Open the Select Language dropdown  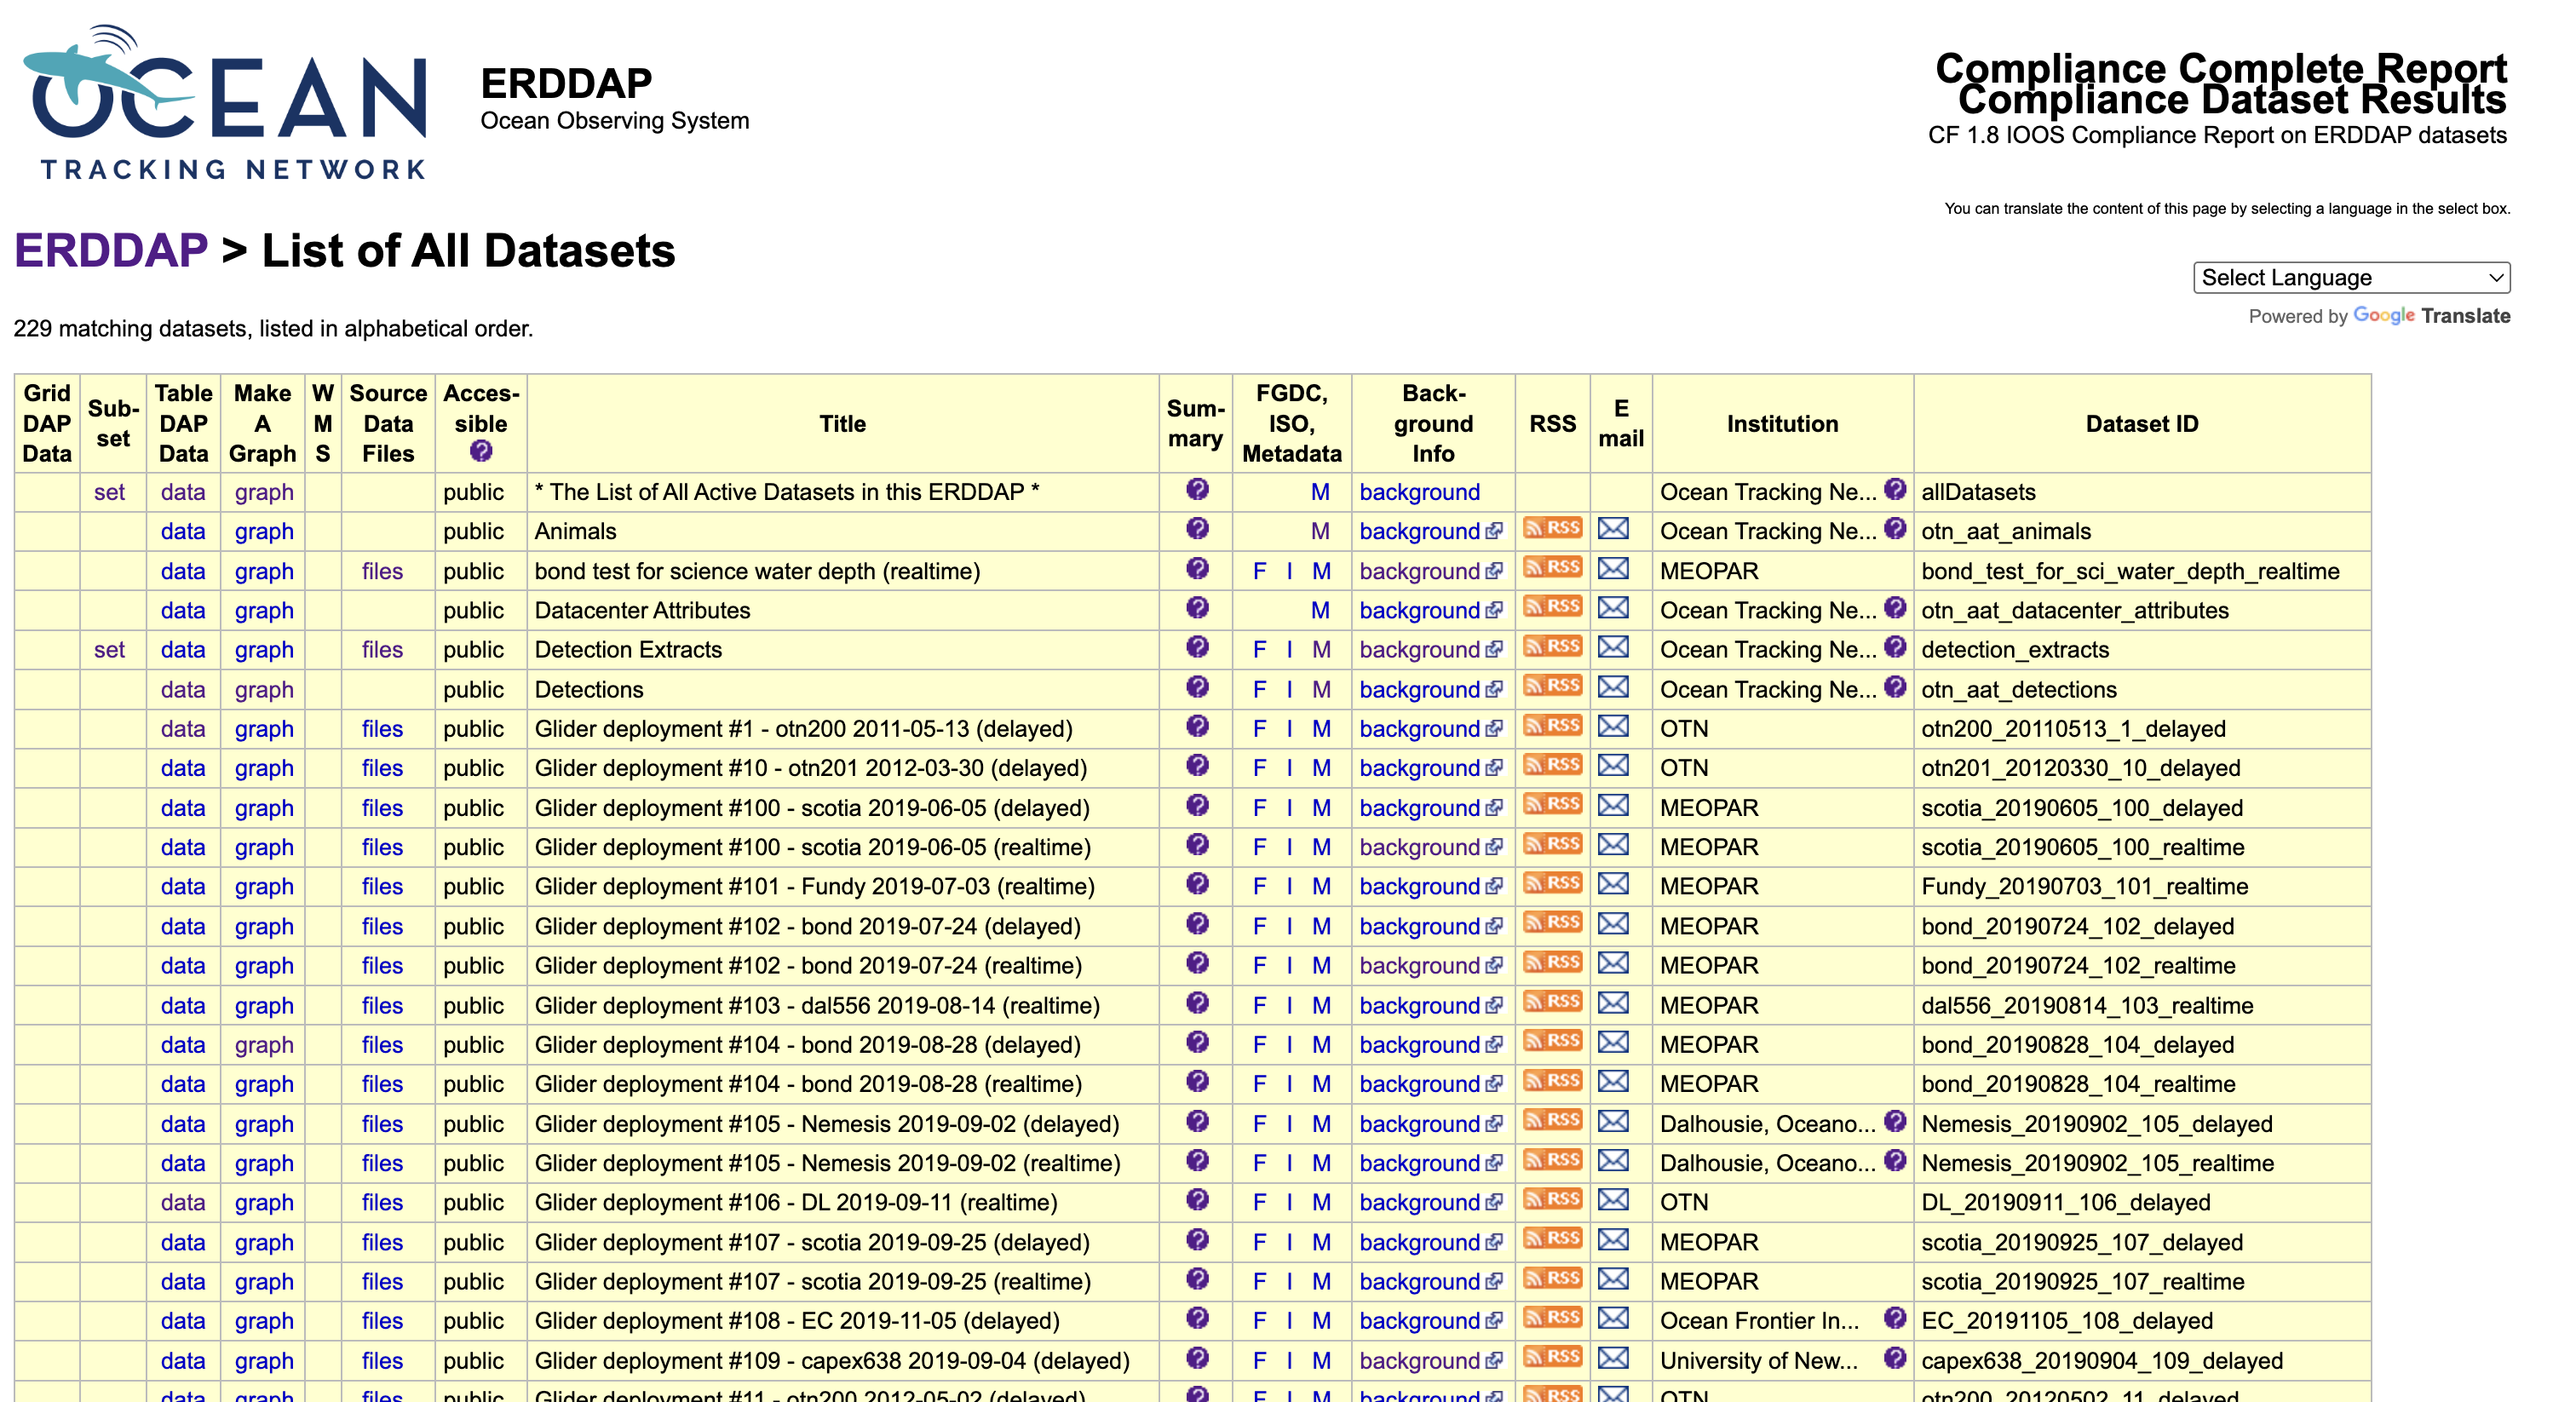[2351, 277]
